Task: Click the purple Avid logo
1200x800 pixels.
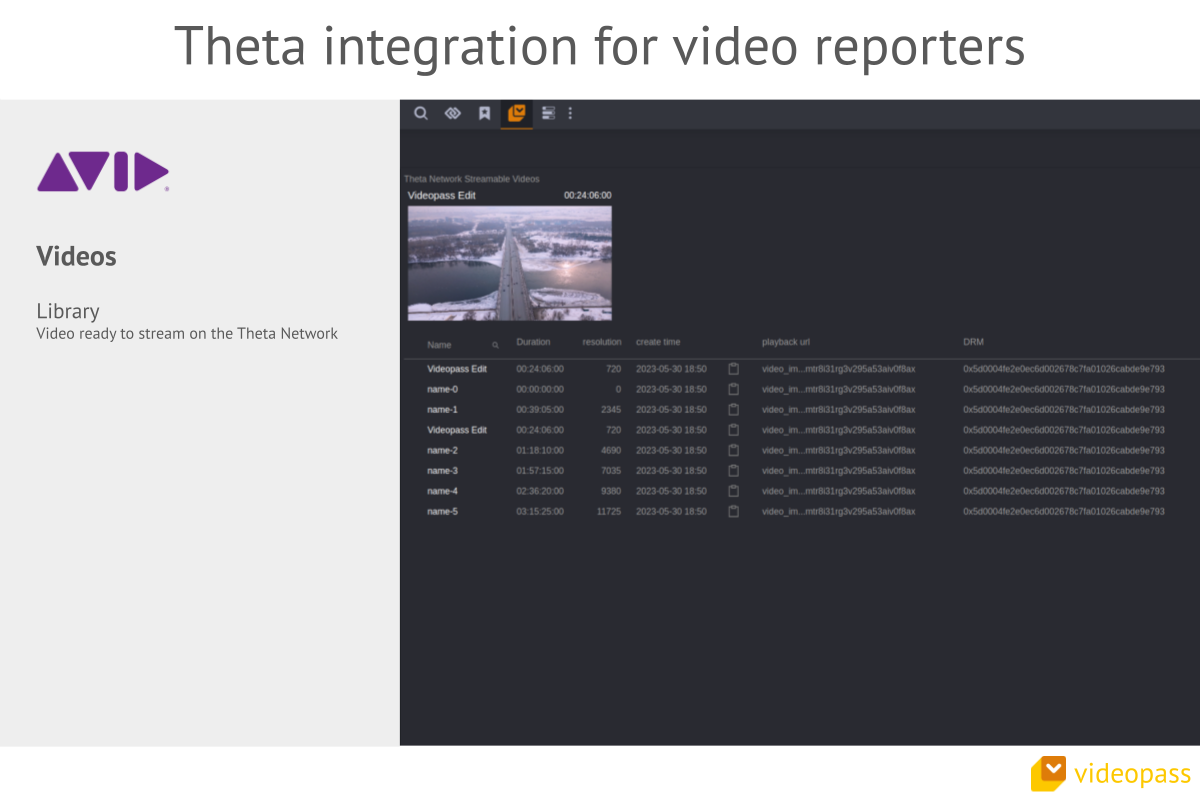Action: pos(103,172)
